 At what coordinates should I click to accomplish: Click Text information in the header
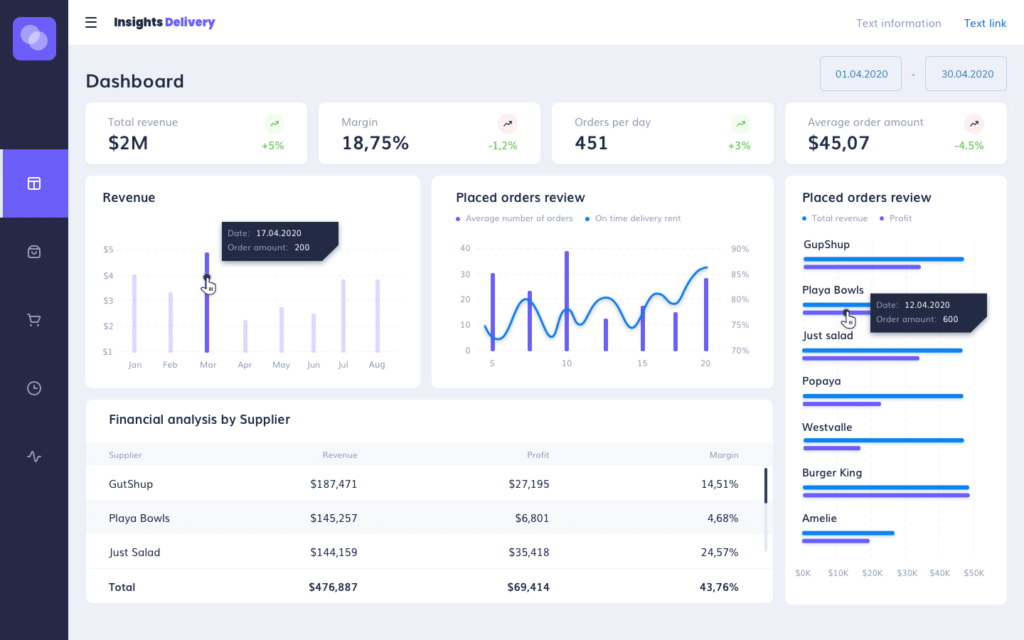pyautogui.click(x=898, y=23)
